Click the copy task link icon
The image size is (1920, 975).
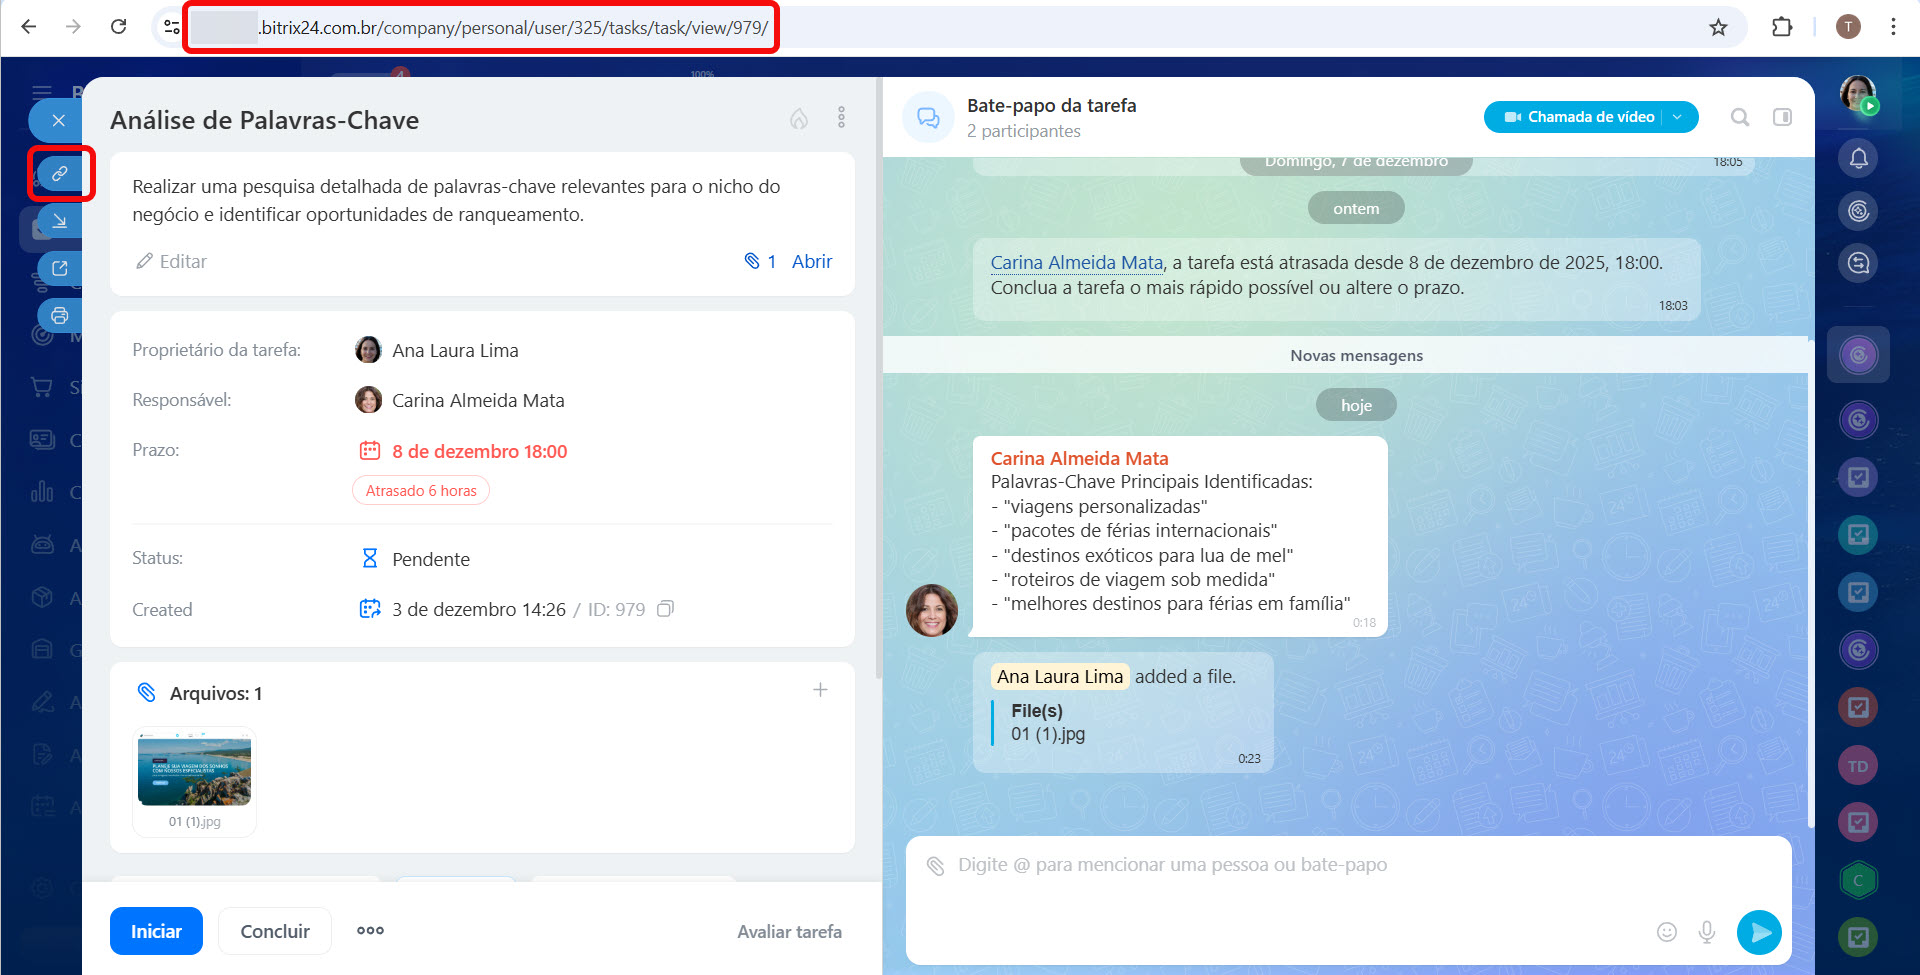tap(60, 173)
